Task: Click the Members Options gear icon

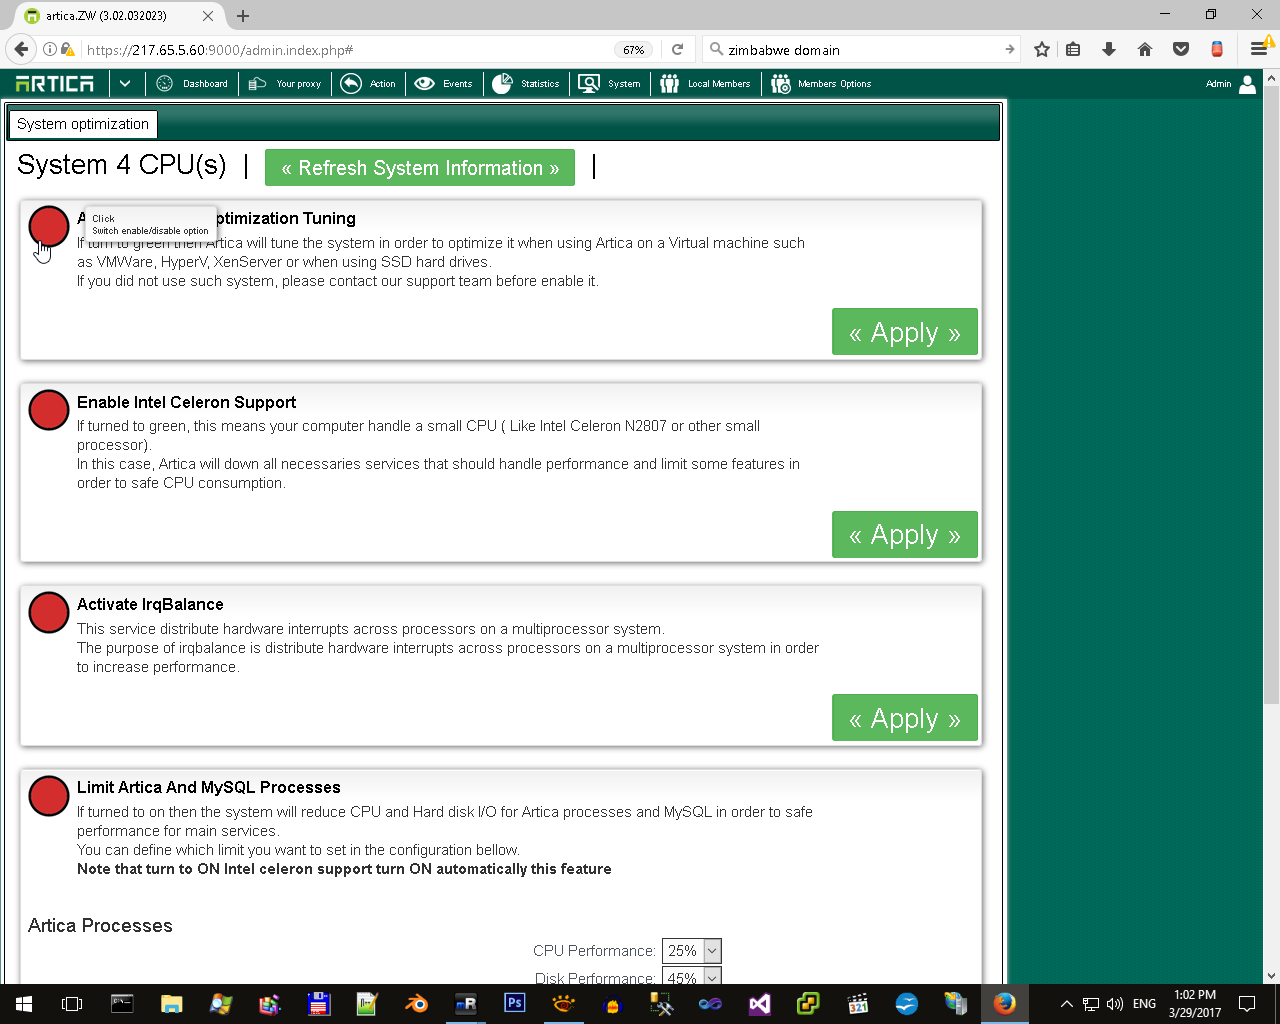Action: pos(781,84)
